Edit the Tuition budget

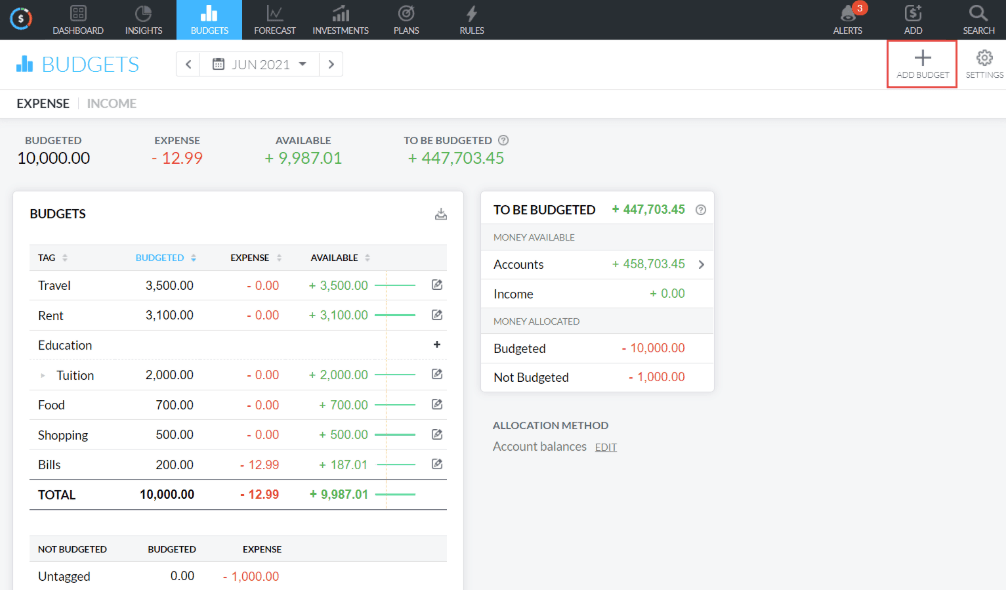coord(437,374)
